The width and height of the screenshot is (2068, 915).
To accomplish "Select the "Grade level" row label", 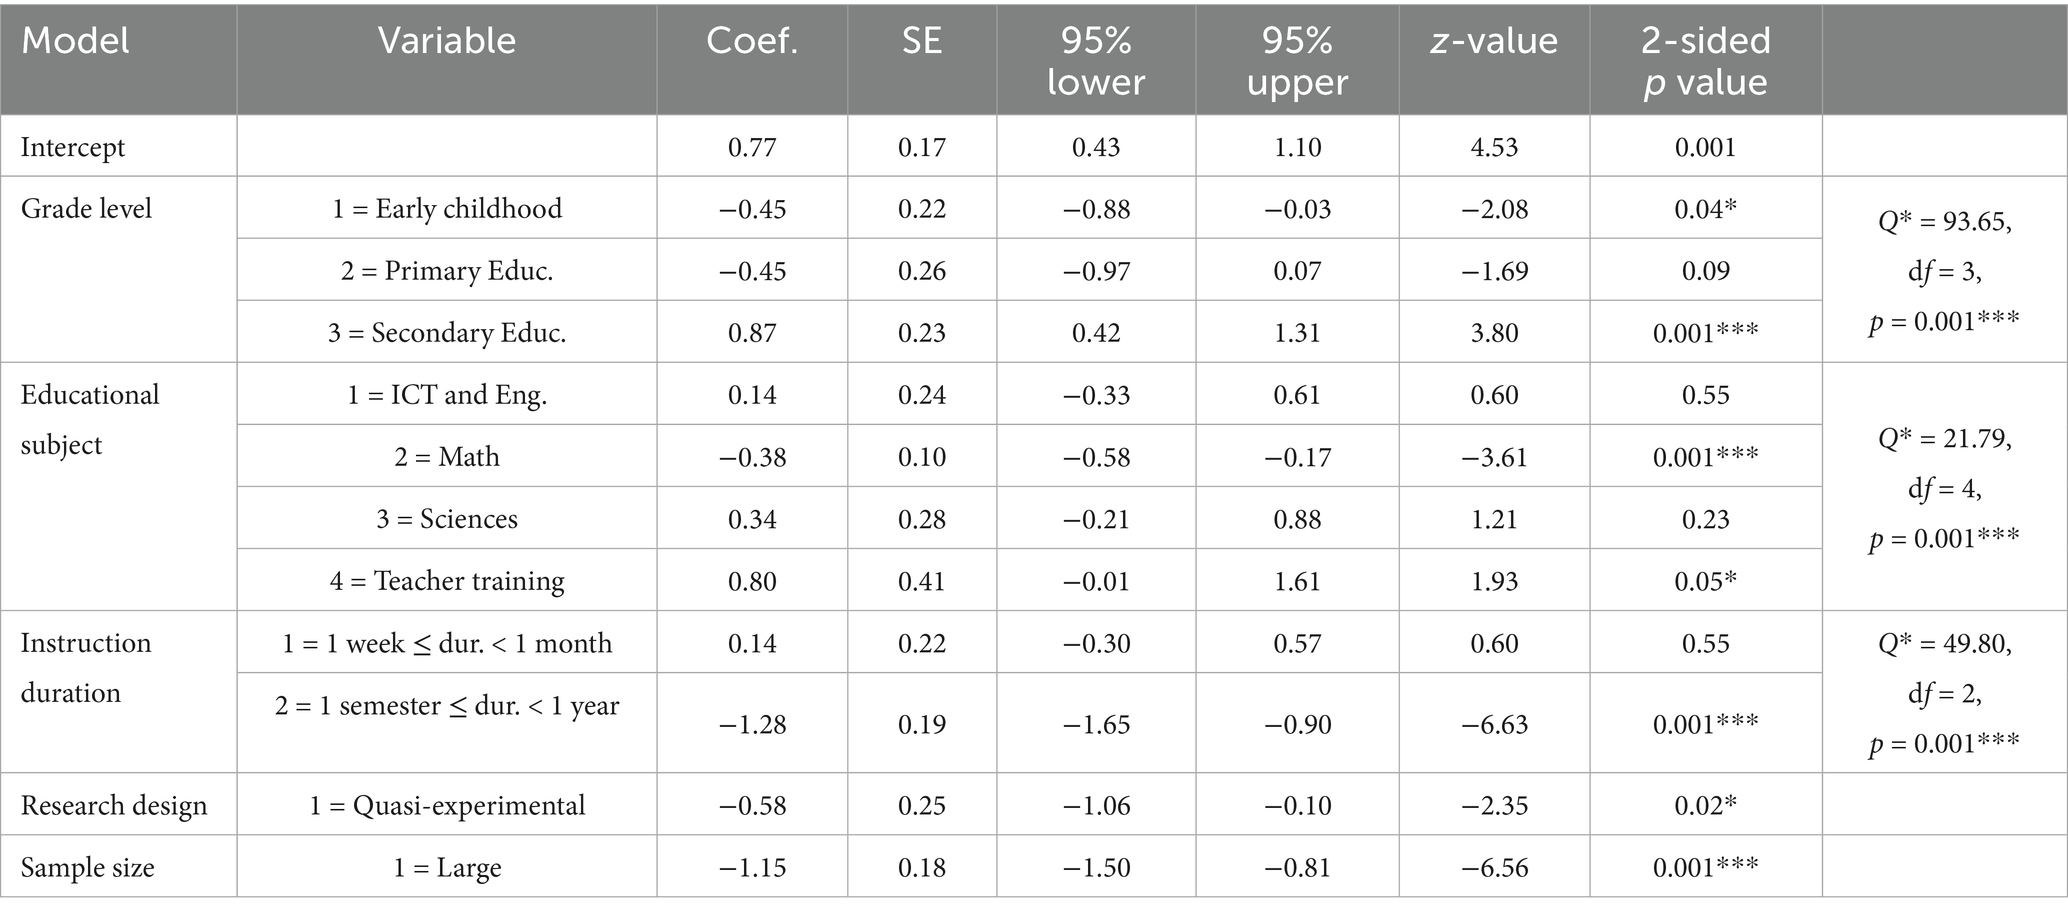I will point(86,209).
